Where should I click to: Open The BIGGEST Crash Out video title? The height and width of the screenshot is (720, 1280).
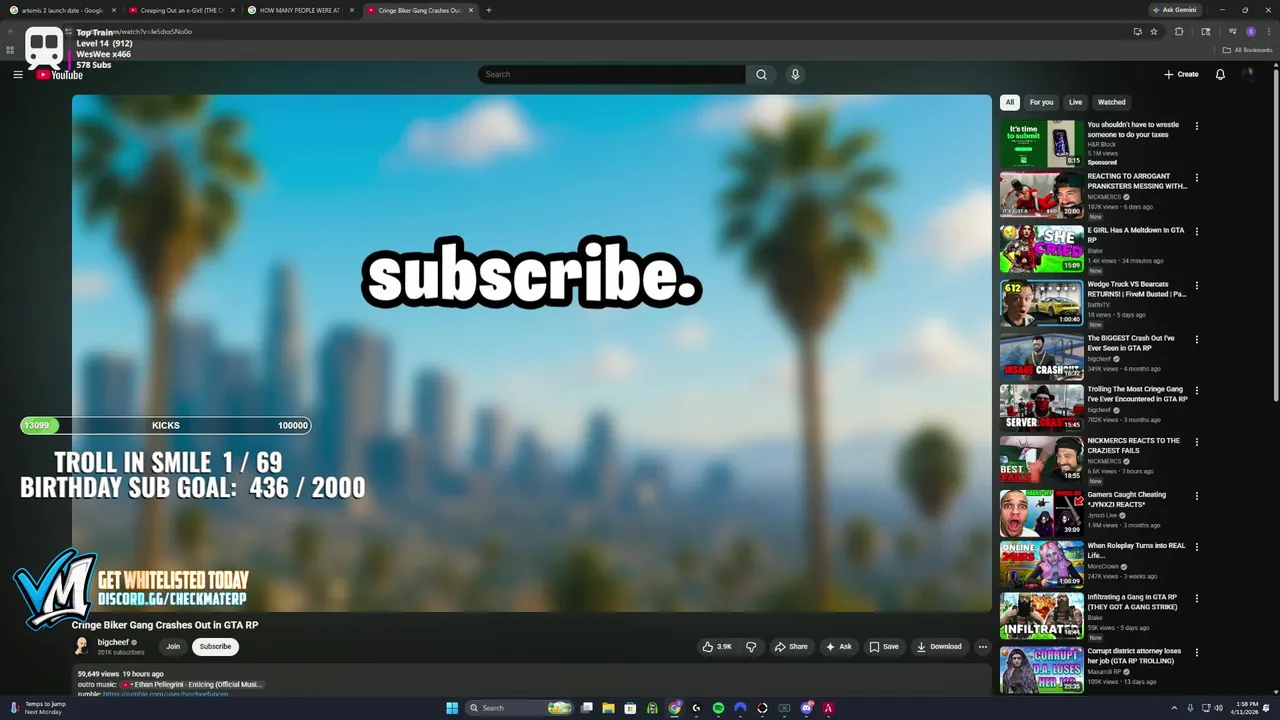coord(1131,343)
